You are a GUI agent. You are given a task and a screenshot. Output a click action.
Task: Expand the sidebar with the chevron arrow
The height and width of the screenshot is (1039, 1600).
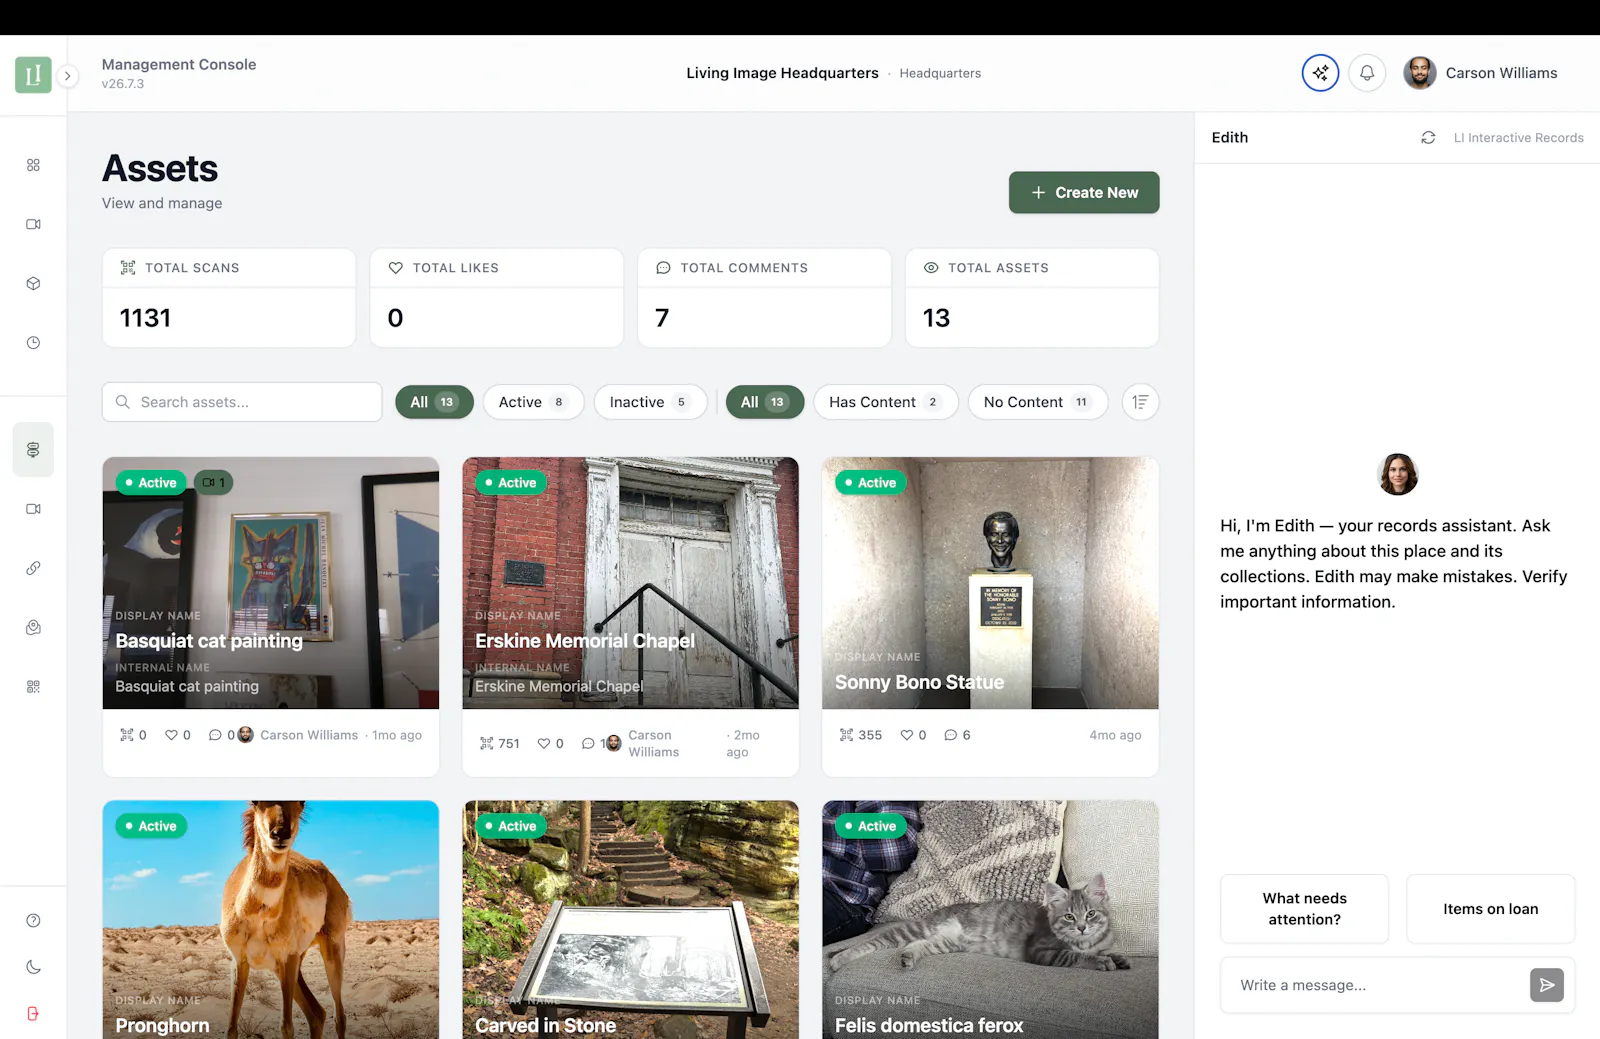68,76
